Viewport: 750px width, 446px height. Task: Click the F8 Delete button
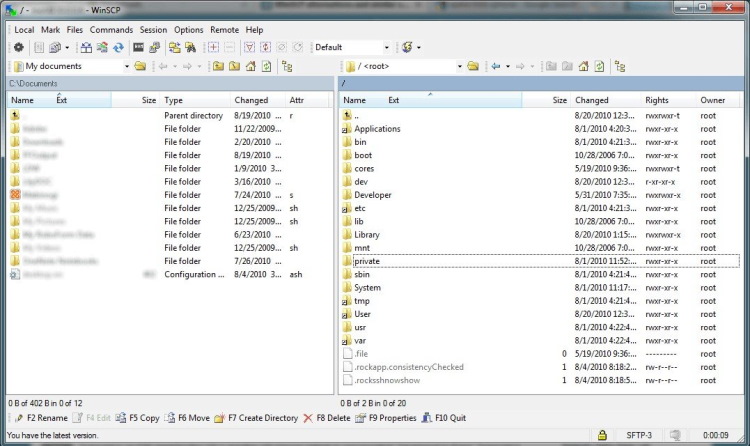327,418
